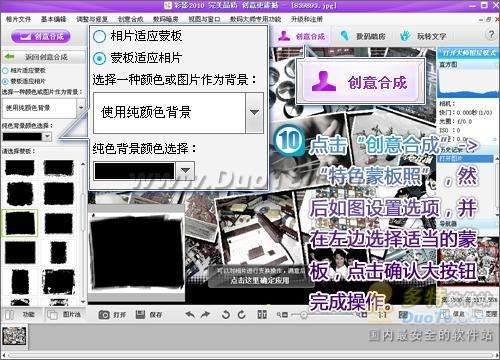Image resolution: width=500 pixels, height=360 pixels.
Task: Expand the solid color picker arrow in left panel
Action: 47,136
